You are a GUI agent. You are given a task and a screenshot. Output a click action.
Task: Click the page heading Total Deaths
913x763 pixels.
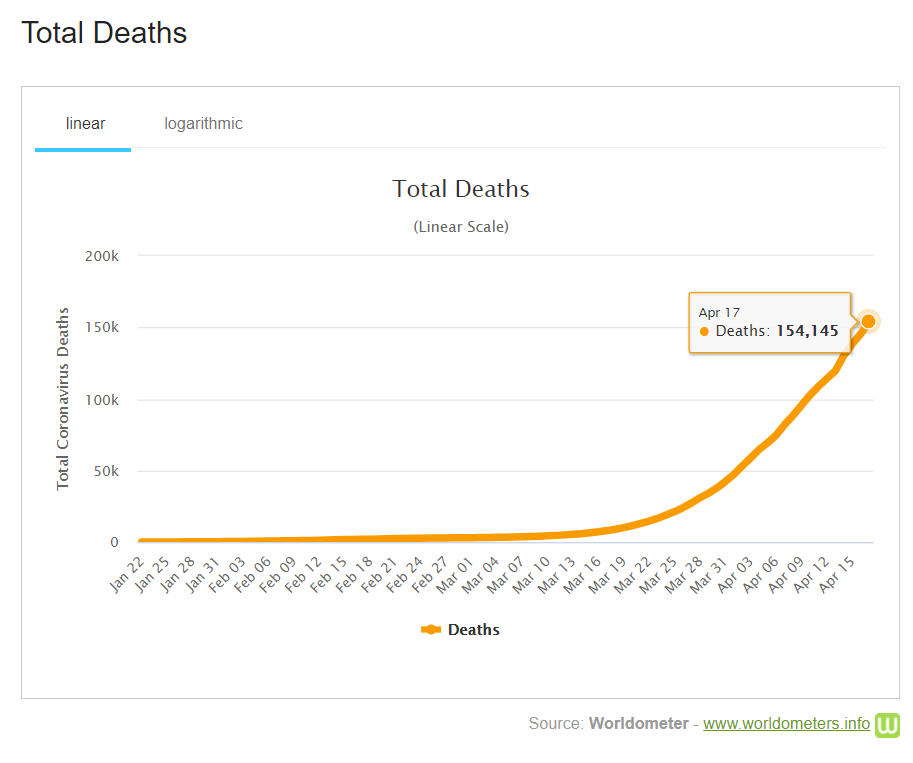pyautogui.click(x=104, y=33)
